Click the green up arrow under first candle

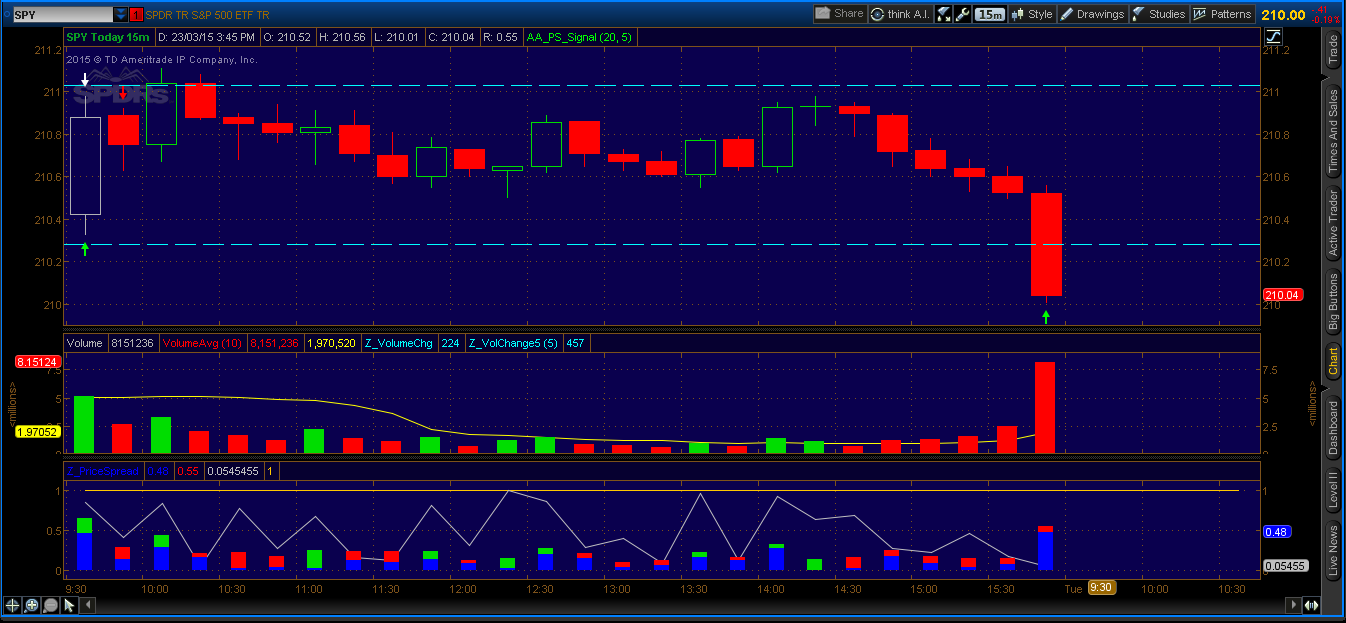[85, 249]
